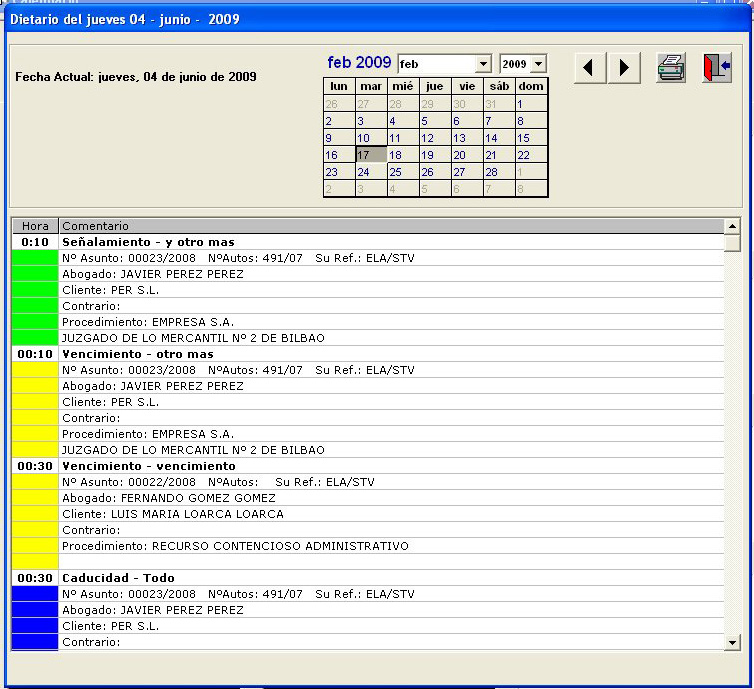Screen dimensions: 754x689
Task: Select row 'Abogado: FERNANDO GOMEZ GOMEZ'
Action: pos(168,498)
